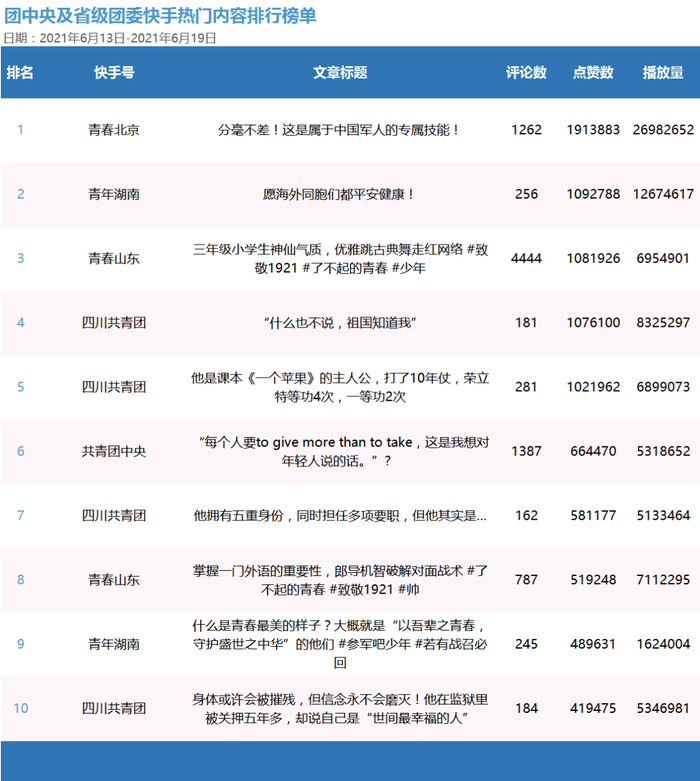The image size is (700, 781).
Task: Select play count 8325297
Action: [663, 323]
